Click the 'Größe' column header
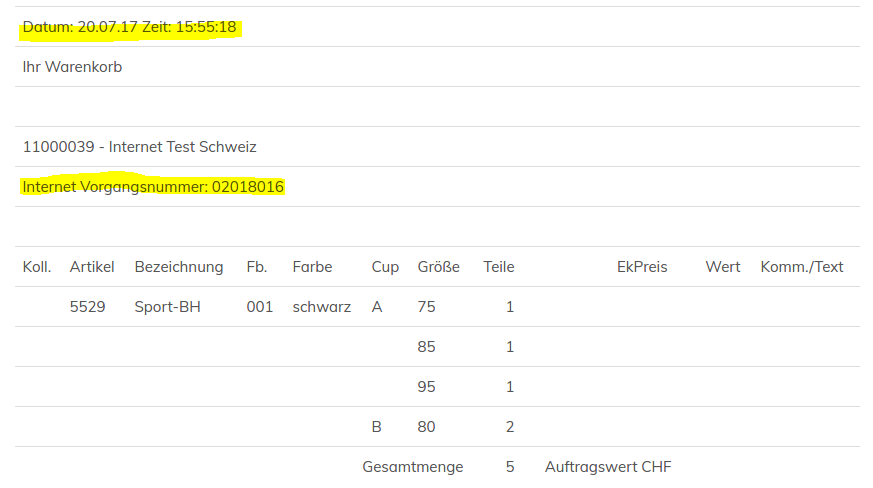Viewport: 873px width, 488px height. click(x=439, y=267)
